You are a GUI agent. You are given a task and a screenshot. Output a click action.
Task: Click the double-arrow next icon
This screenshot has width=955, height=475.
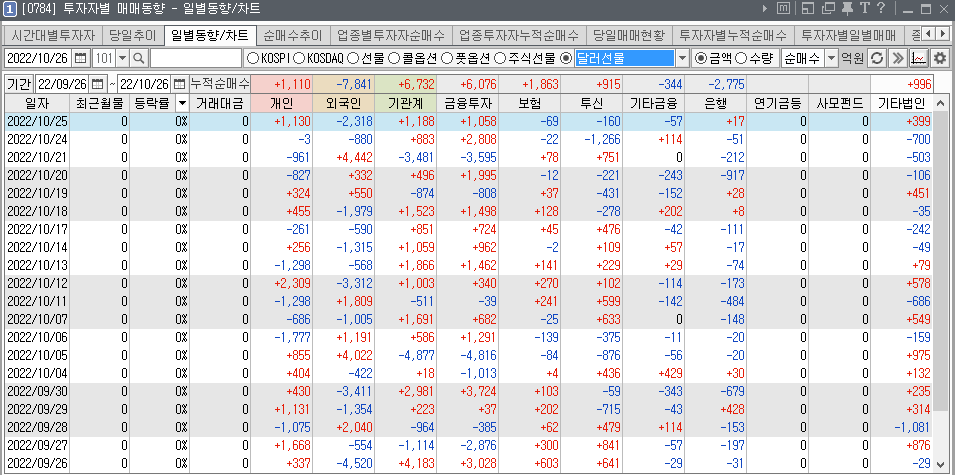898,58
